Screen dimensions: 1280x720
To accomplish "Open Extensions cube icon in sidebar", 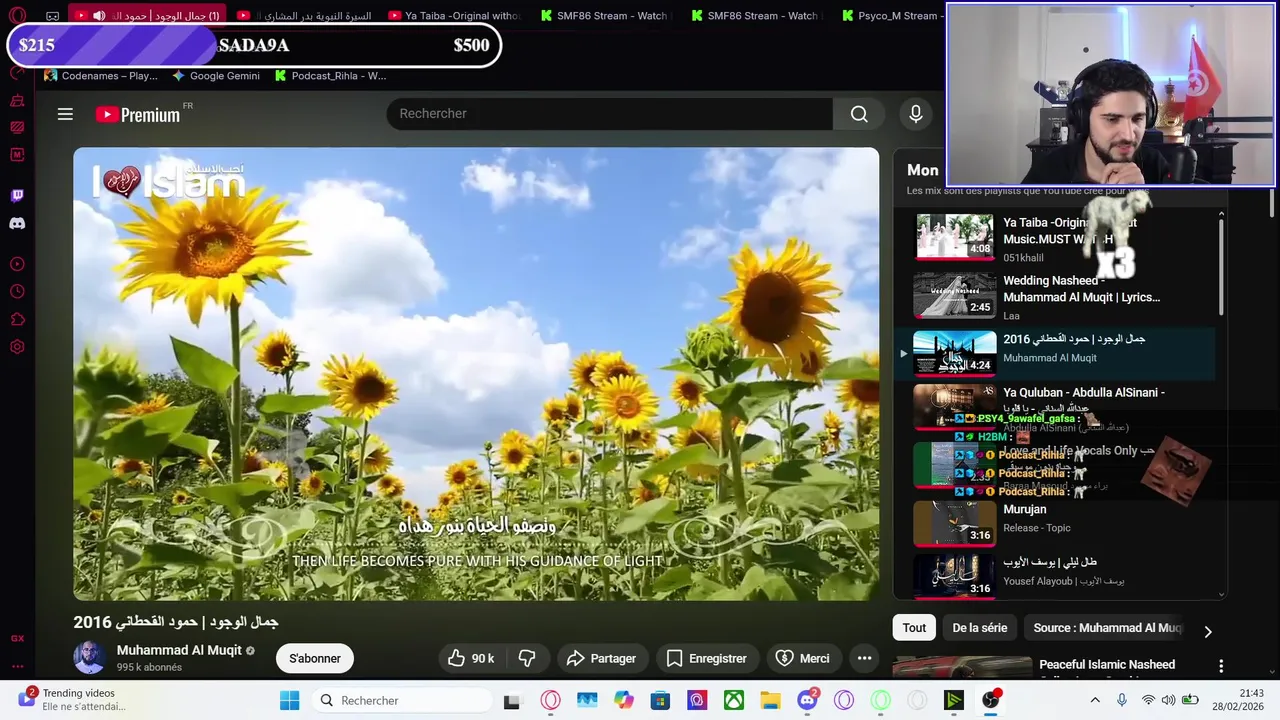I will (17, 320).
